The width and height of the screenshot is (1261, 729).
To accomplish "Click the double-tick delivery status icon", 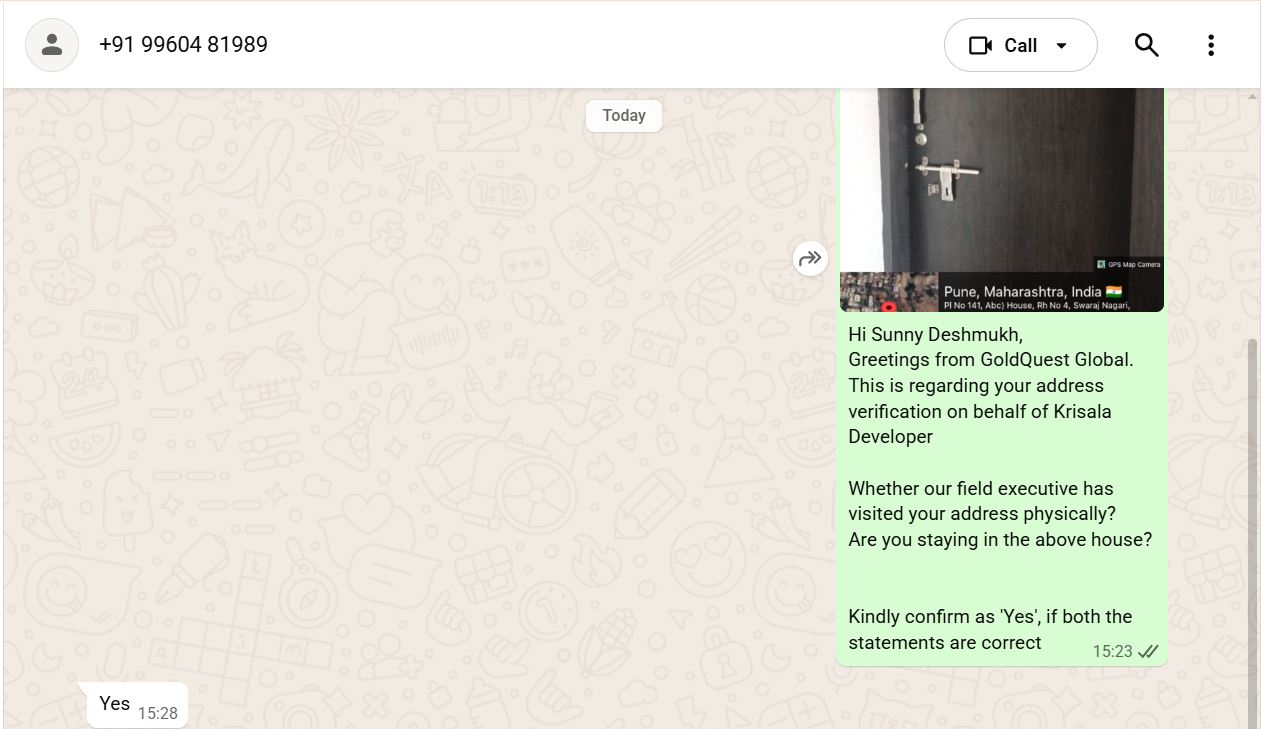I will point(1148,651).
